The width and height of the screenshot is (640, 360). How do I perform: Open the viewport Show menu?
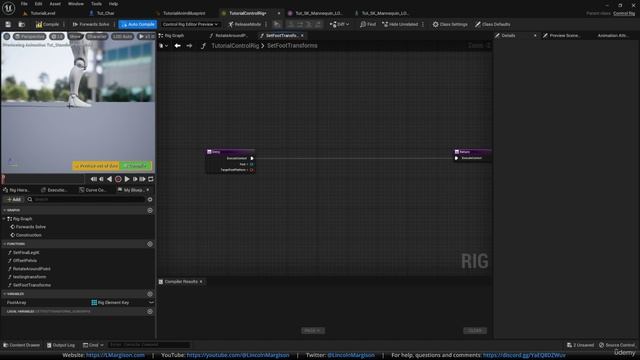75,37
